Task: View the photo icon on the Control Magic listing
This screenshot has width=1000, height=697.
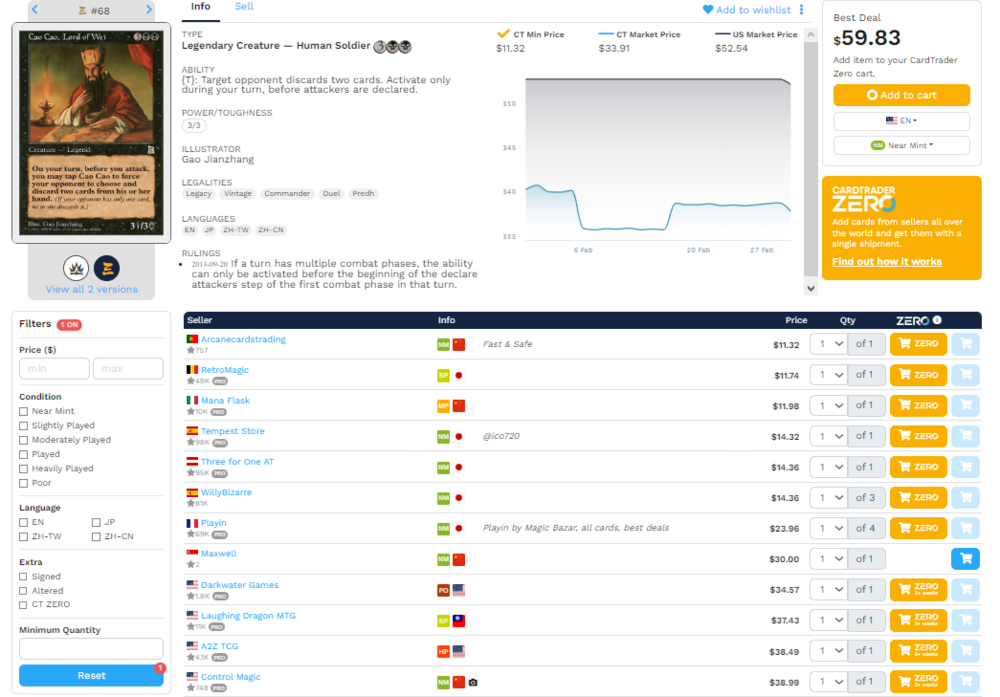Action: 473,682
